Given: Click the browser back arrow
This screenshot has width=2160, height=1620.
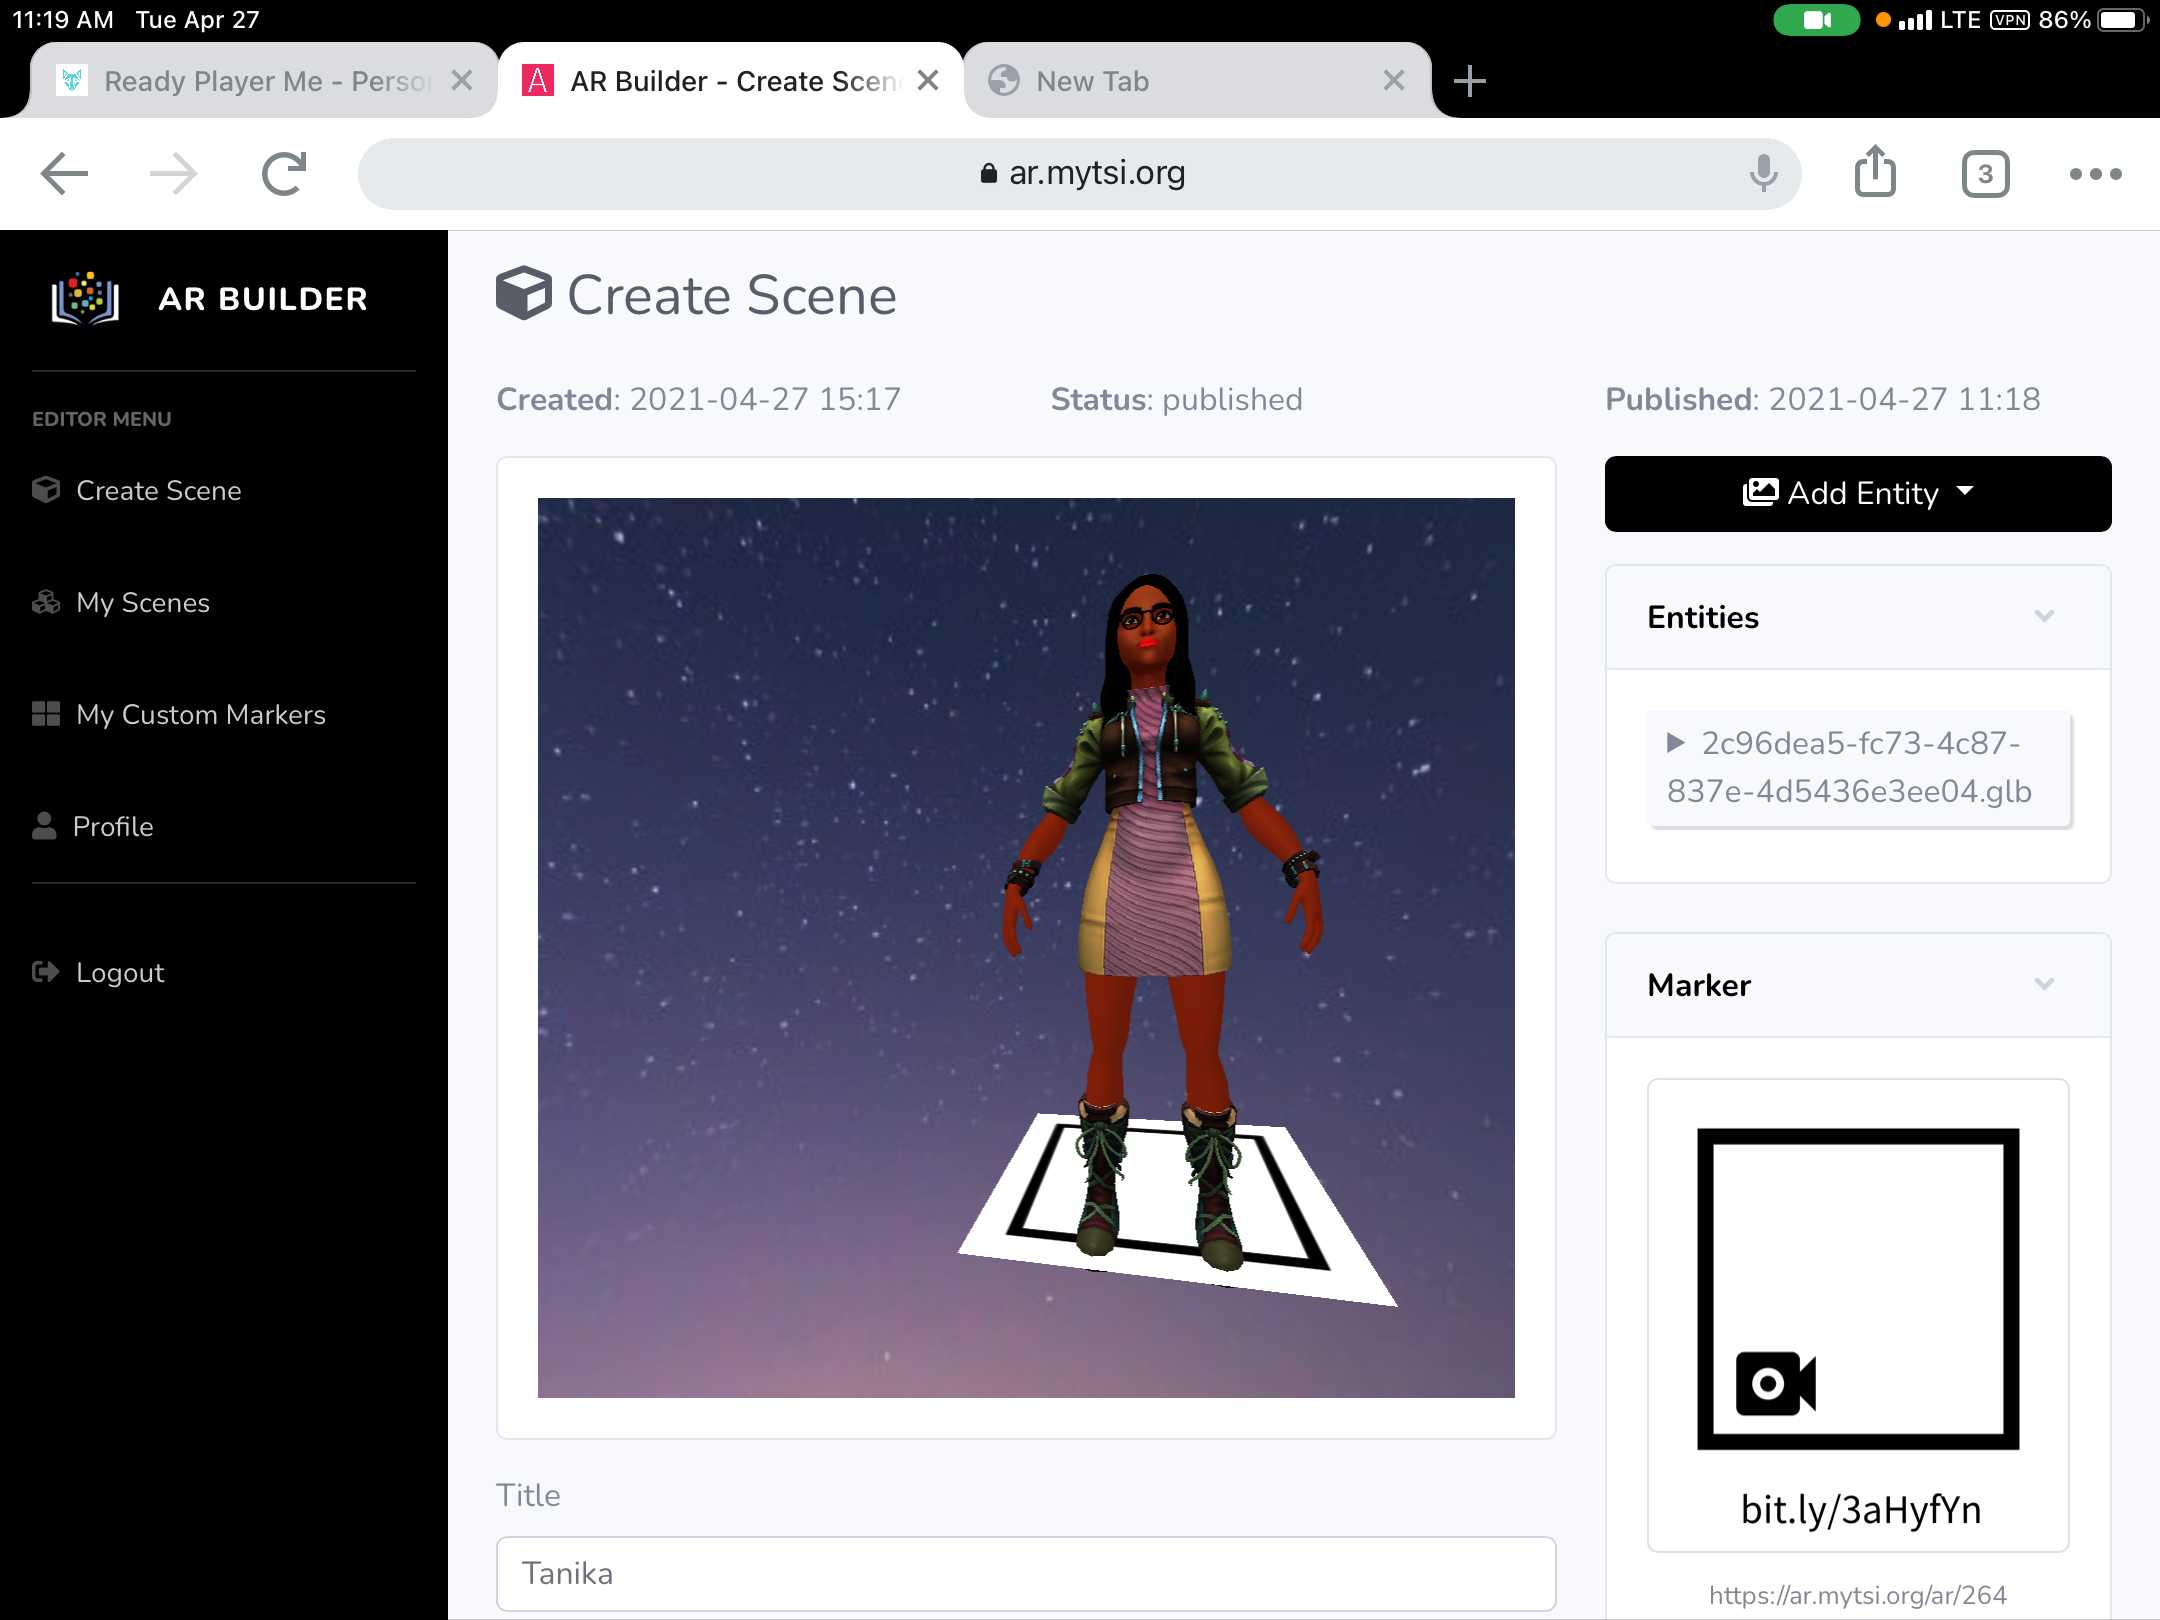Looking at the screenshot, I should pyautogui.click(x=65, y=174).
